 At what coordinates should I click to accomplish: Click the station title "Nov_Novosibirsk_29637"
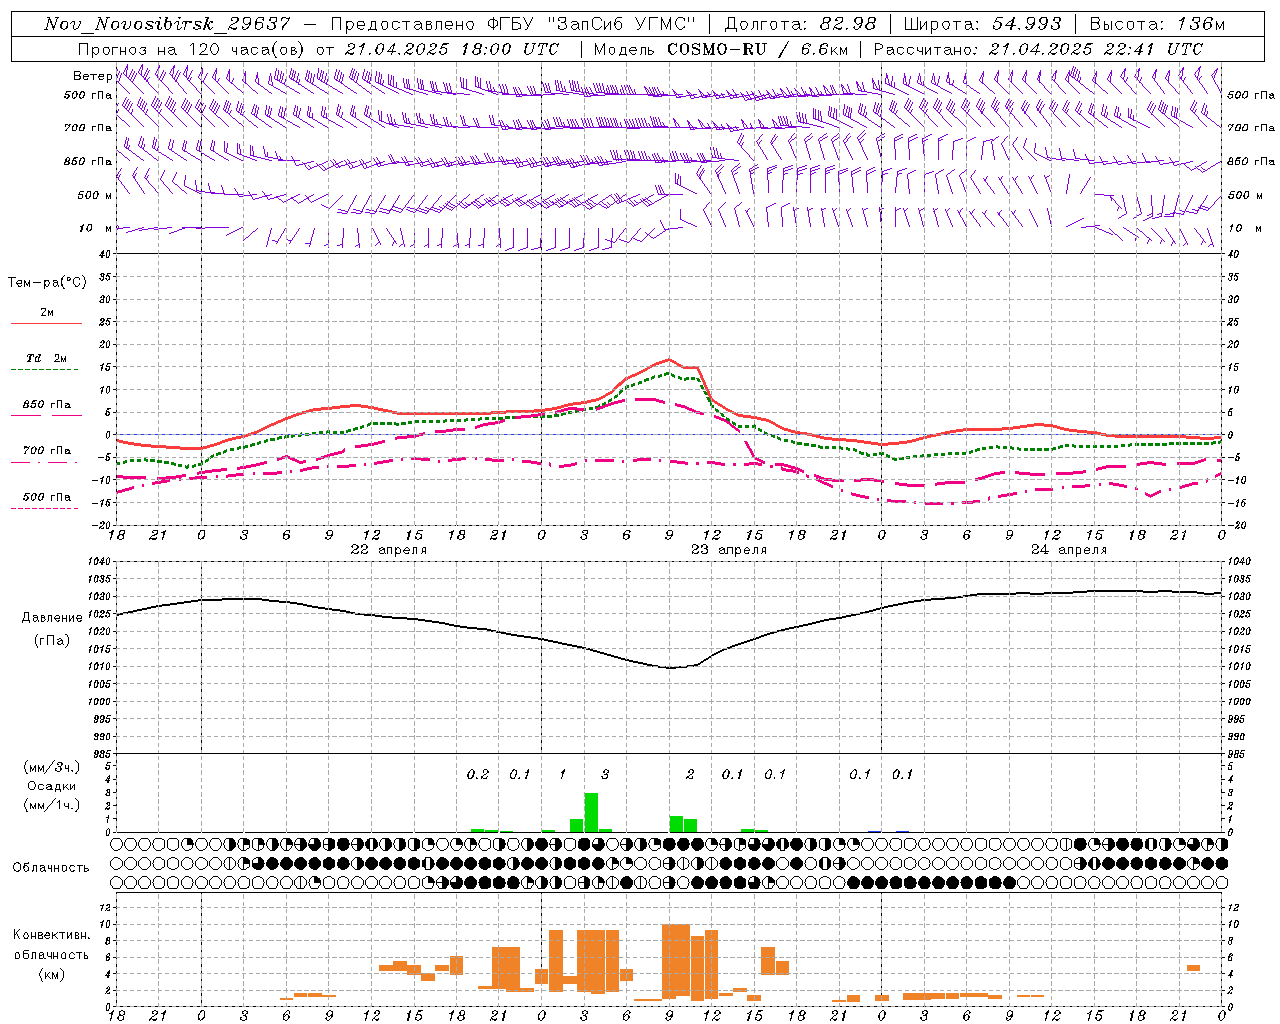[x=167, y=24]
